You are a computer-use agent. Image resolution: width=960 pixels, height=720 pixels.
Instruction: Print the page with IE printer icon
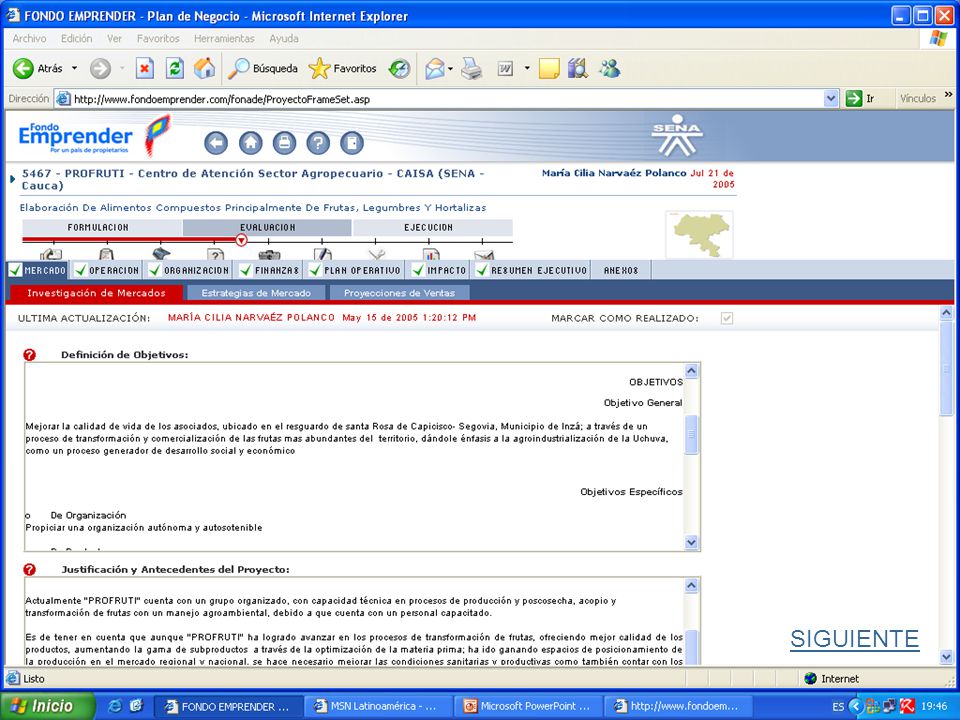(471, 68)
